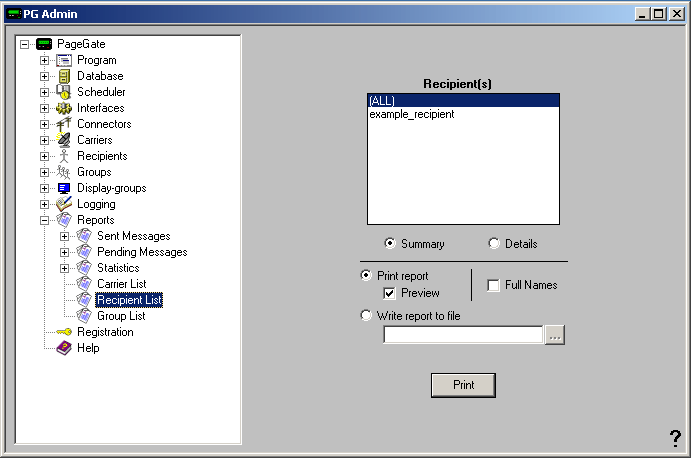This screenshot has width=691, height=458.
Task: Select the Recipient List tree item
Action: tap(129, 300)
